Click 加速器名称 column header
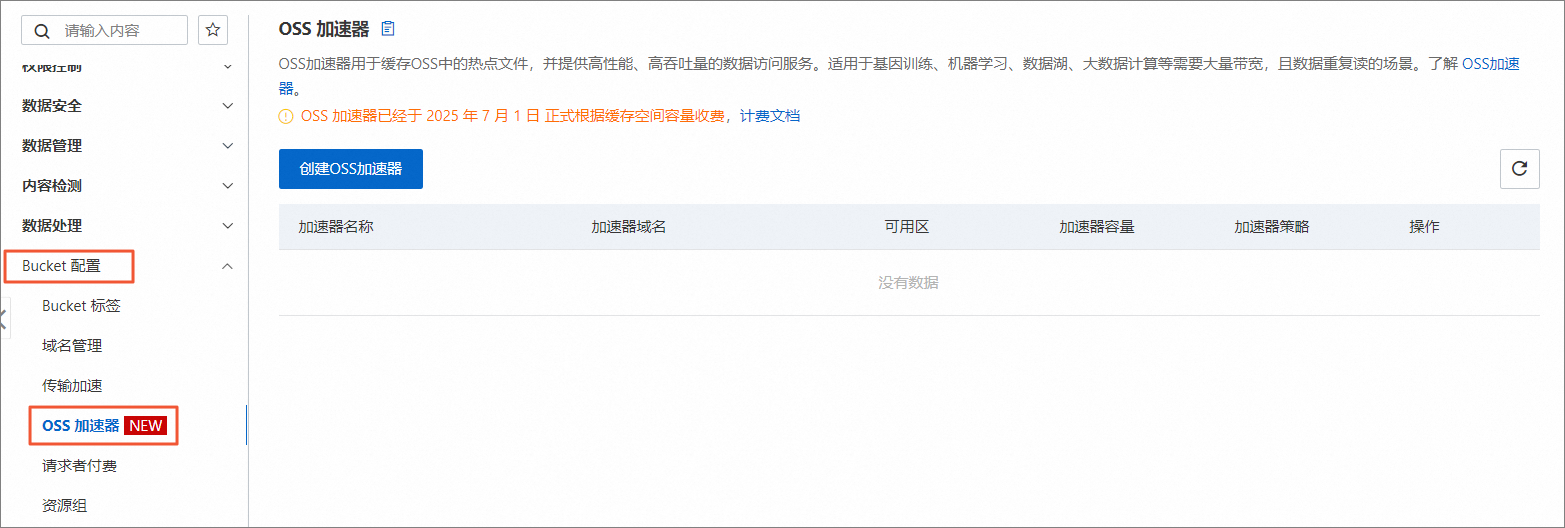 pos(336,227)
